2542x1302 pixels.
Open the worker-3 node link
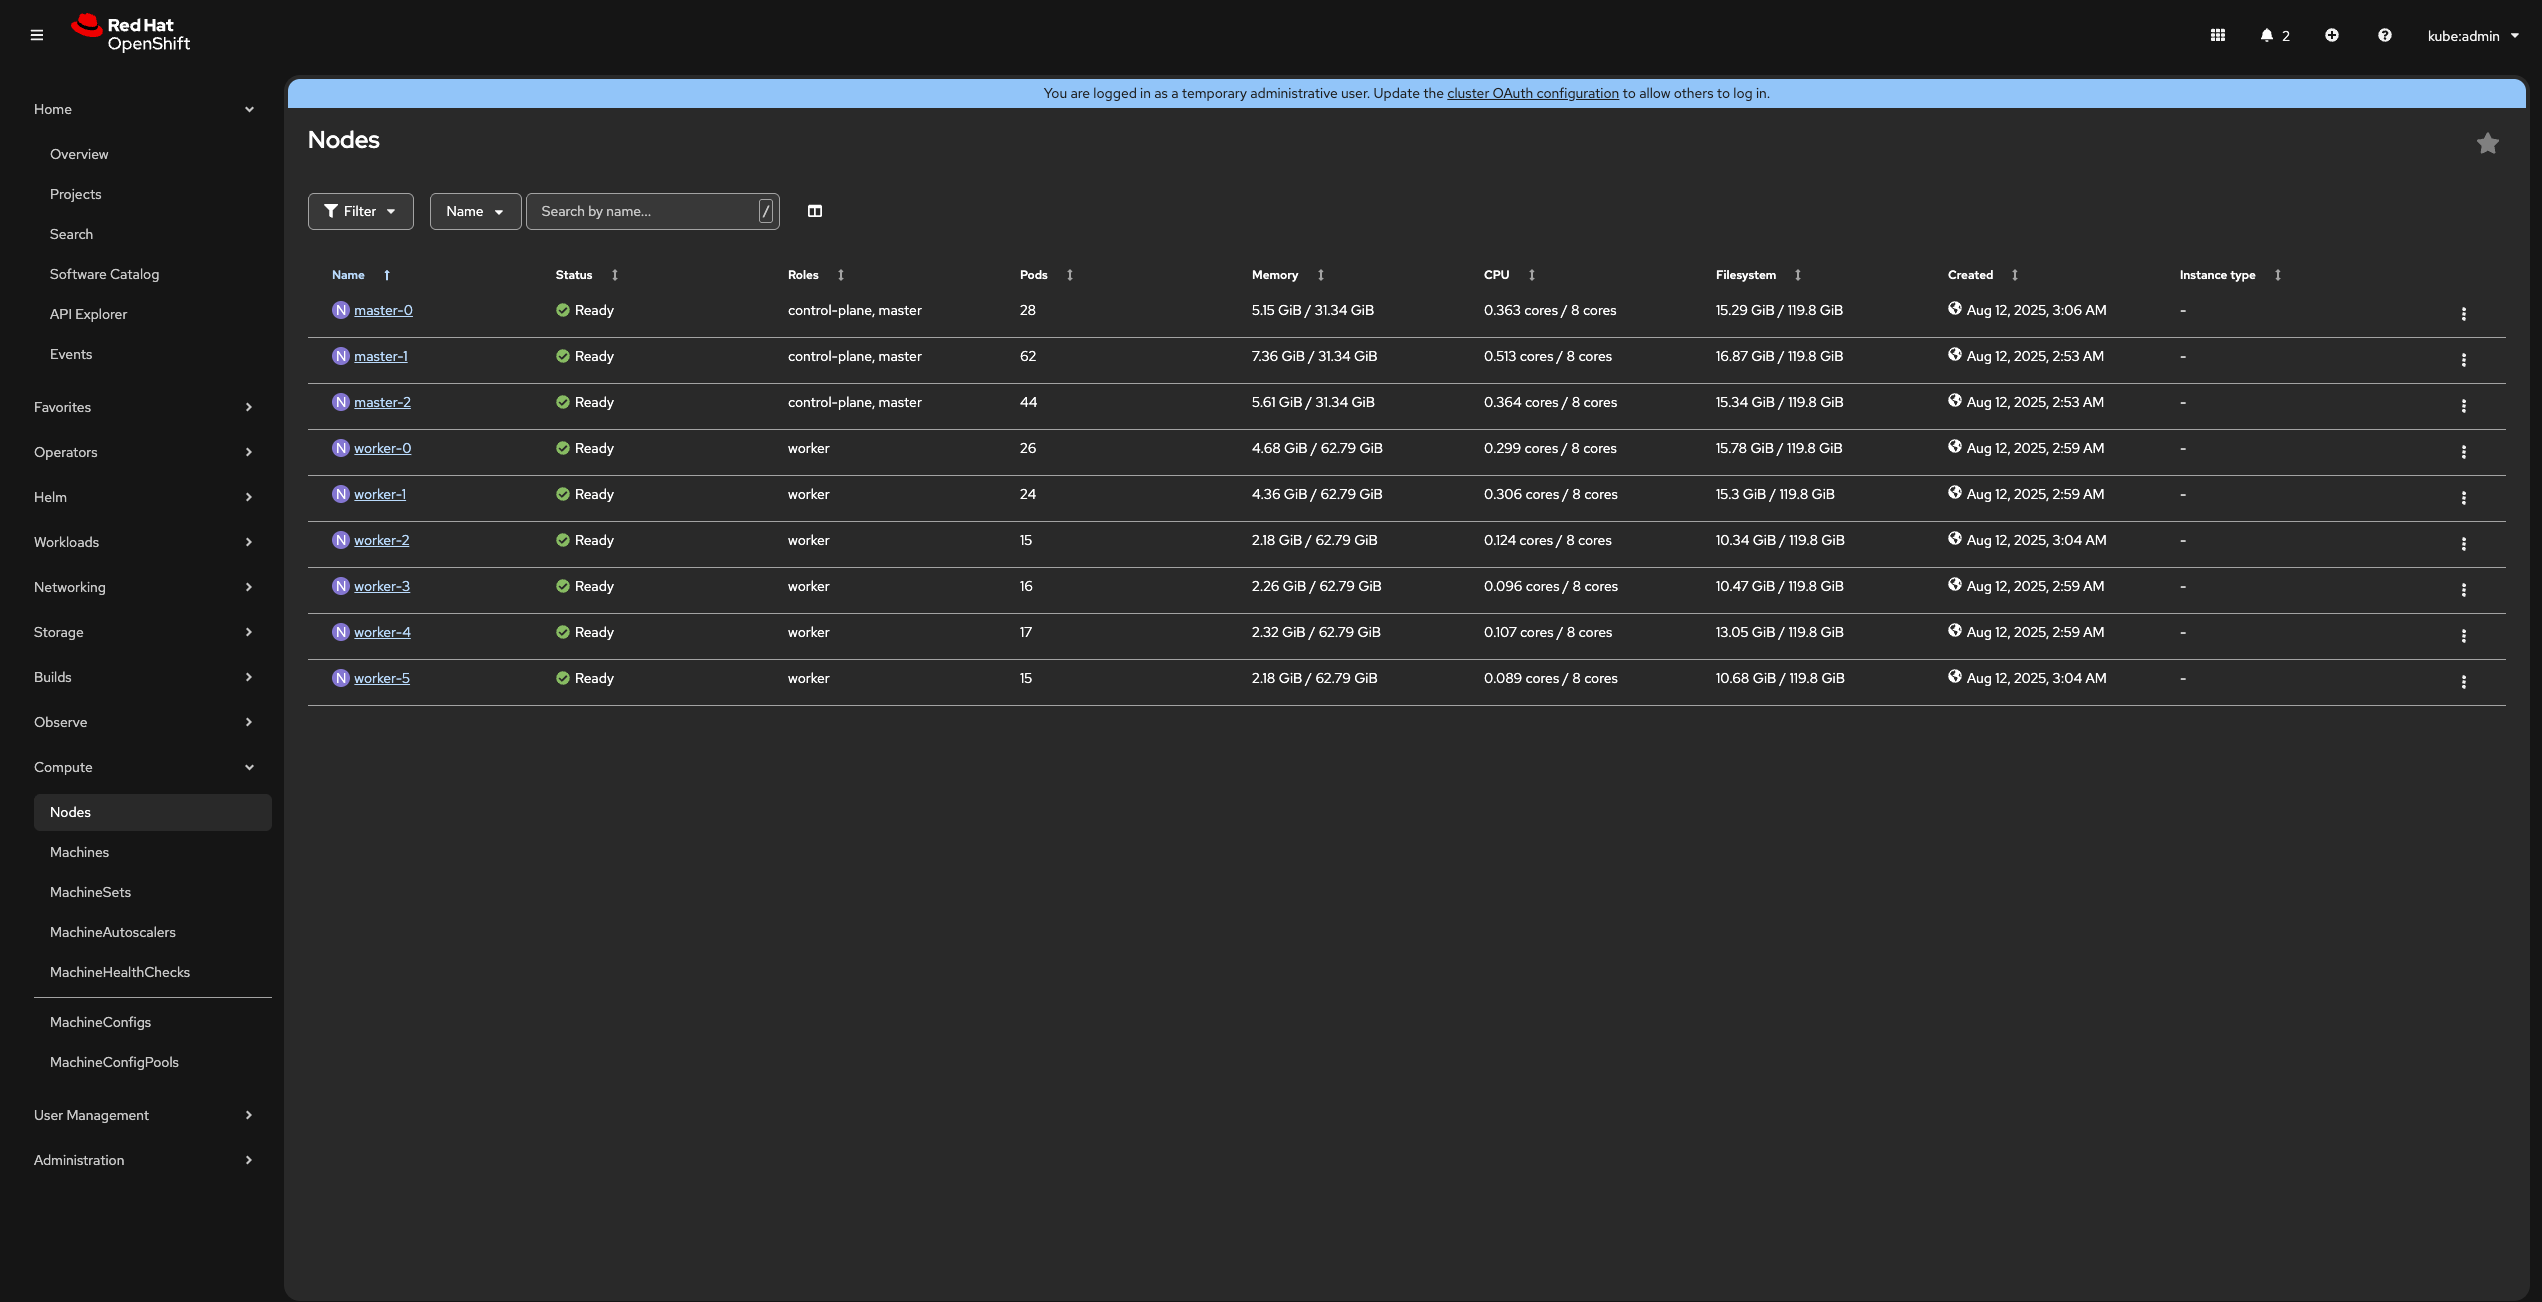click(382, 586)
